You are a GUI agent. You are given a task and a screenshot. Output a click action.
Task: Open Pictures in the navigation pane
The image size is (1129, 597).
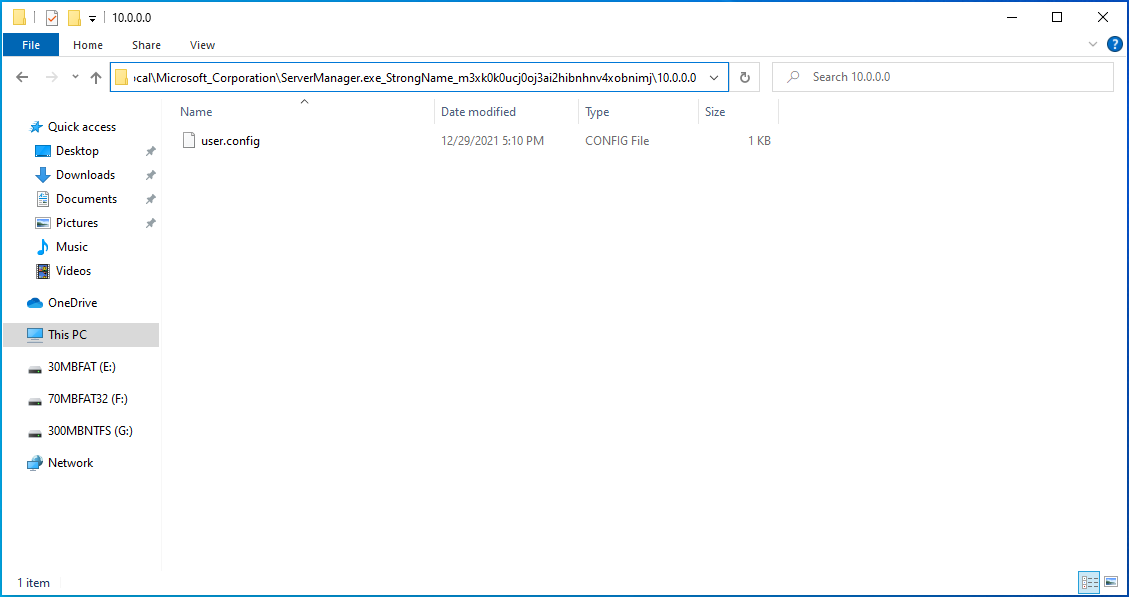[x=77, y=223]
